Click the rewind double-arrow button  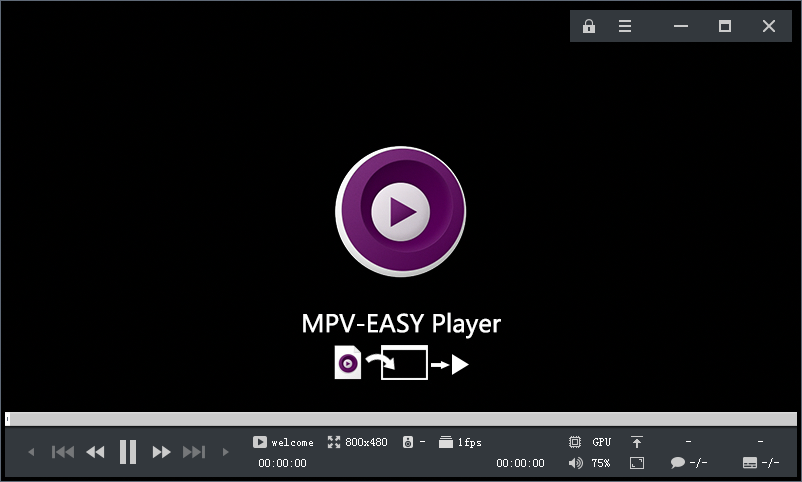pos(95,452)
